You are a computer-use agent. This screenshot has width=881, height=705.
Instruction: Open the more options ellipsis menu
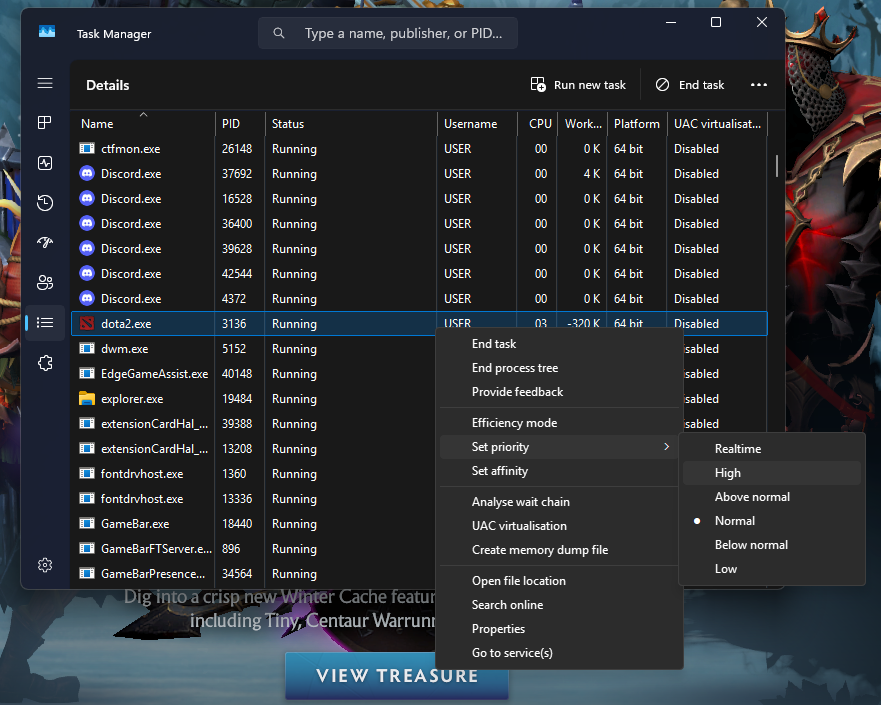(758, 84)
